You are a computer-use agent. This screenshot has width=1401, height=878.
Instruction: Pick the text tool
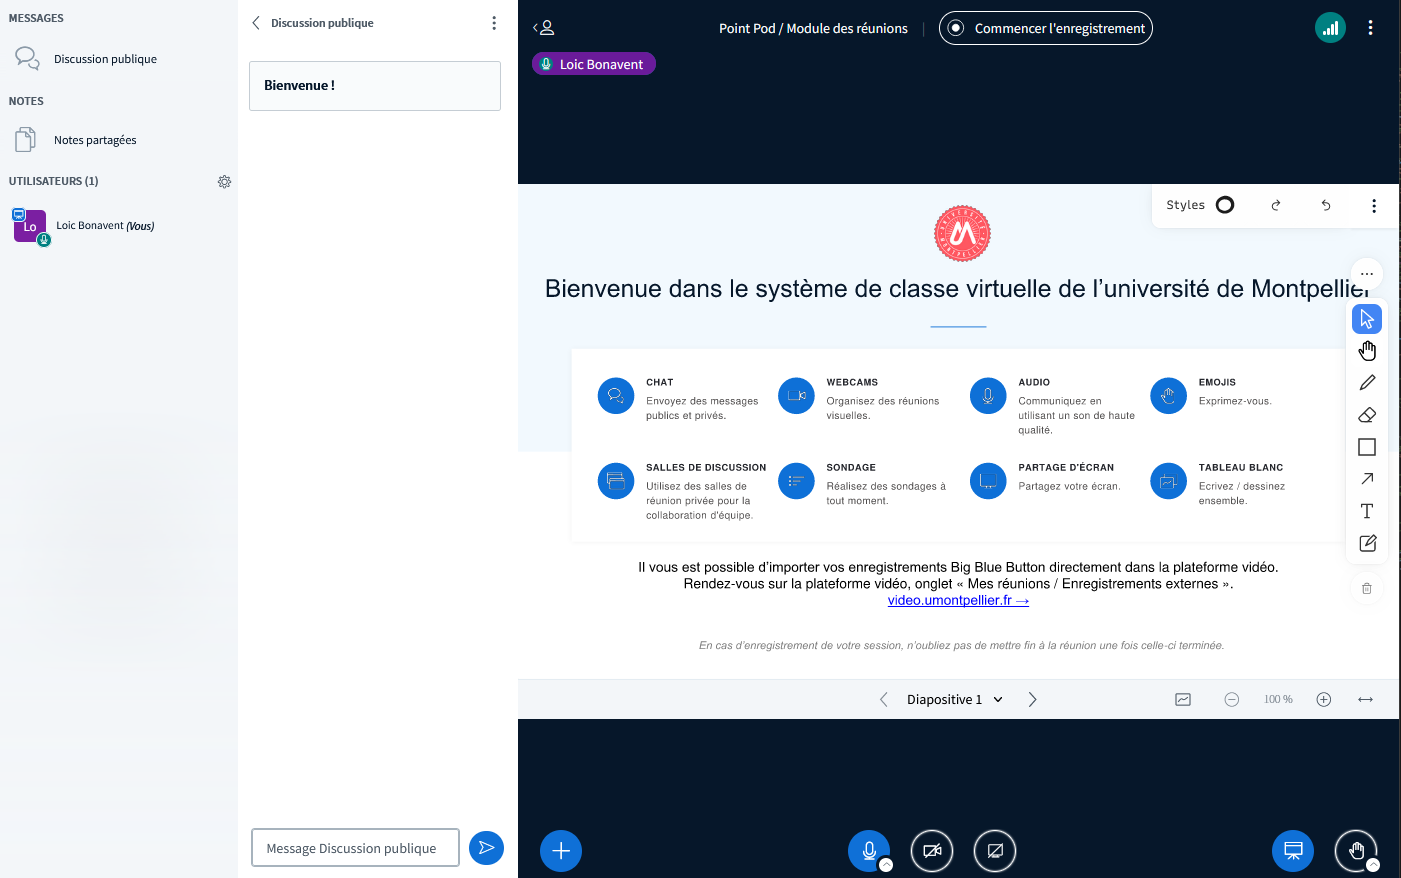tap(1367, 511)
